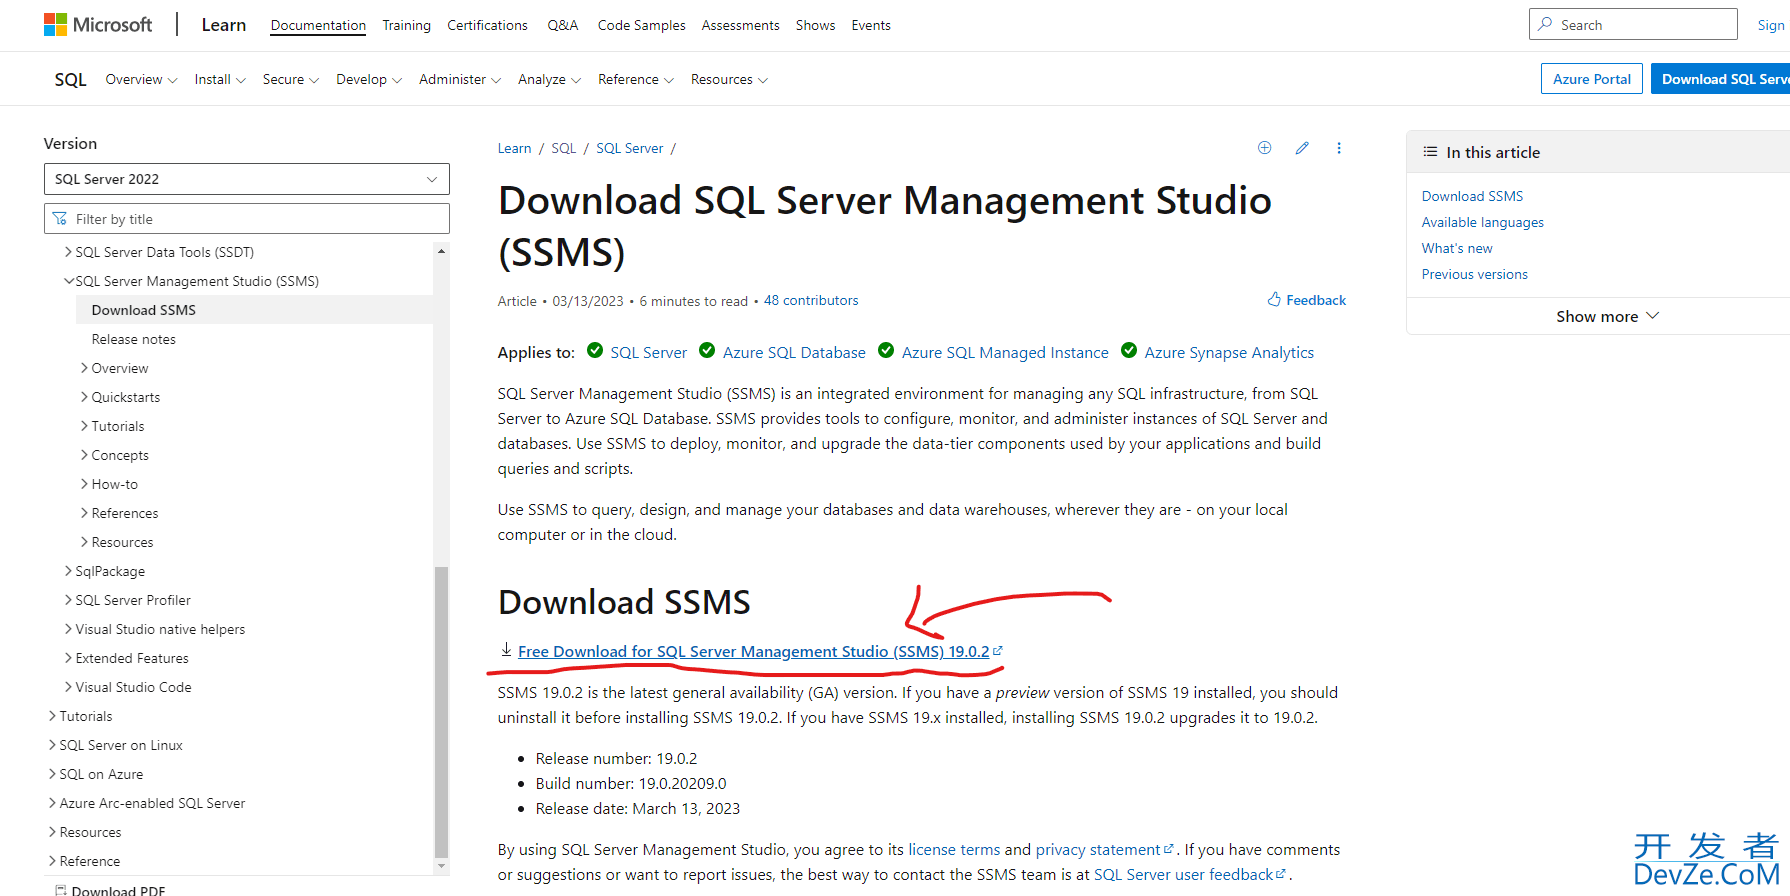Click the search magnifier icon

pos(1545,24)
